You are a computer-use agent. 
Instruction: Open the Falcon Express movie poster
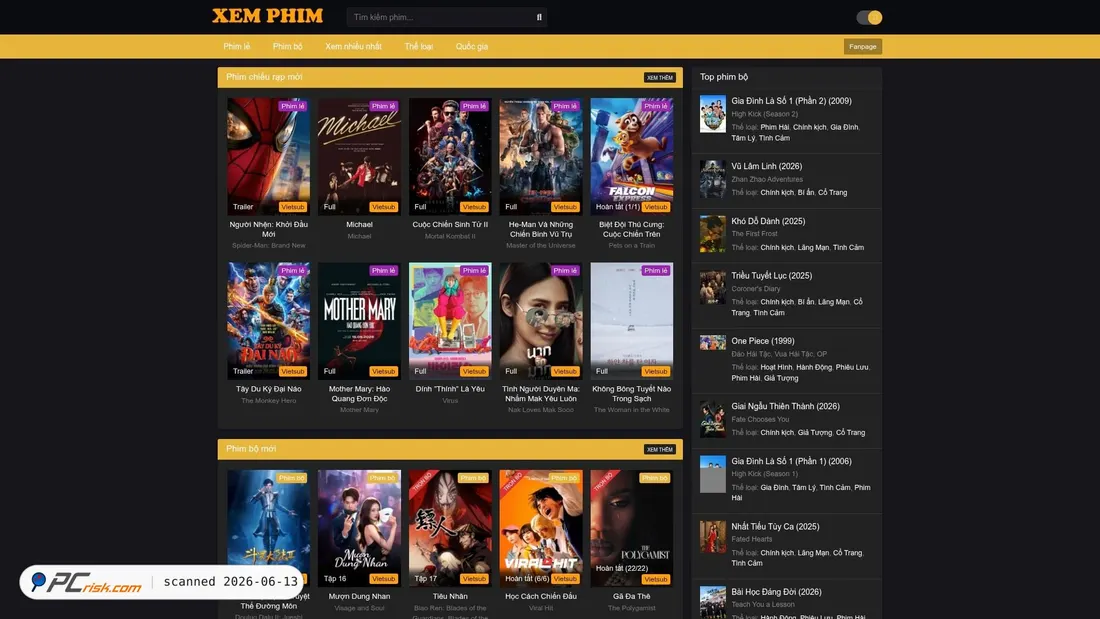point(631,156)
